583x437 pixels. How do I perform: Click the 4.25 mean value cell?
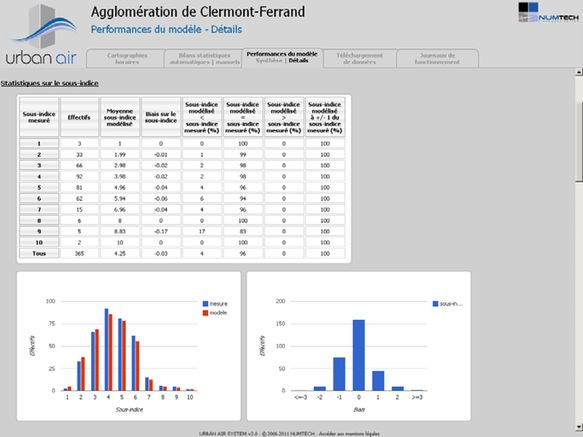(x=120, y=253)
